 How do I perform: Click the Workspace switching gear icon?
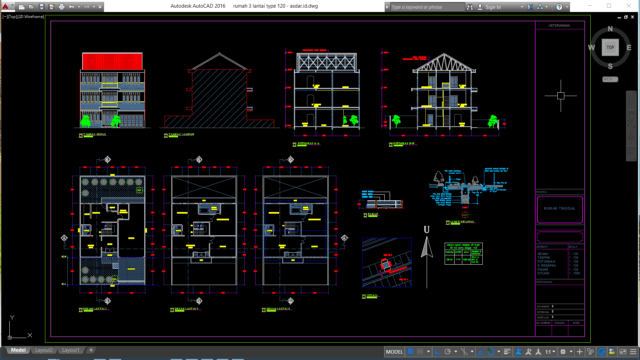tap(563, 352)
